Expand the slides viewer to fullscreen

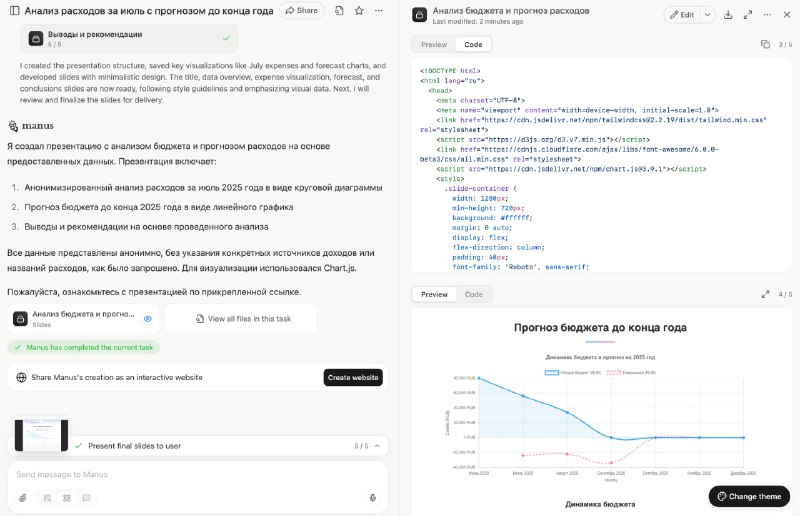(750, 15)
